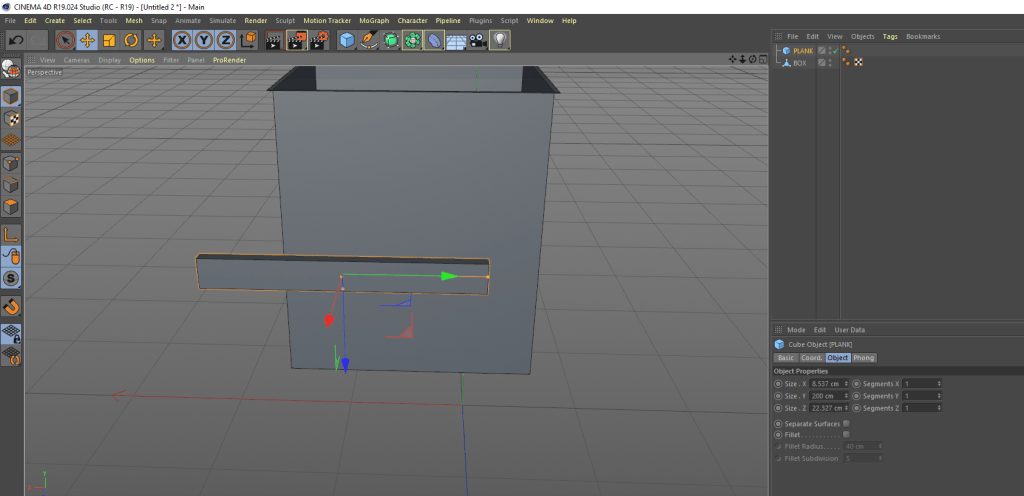Open the Mode menu in Attributes panel
1024x496 pixels.
(x=796, y=329)
